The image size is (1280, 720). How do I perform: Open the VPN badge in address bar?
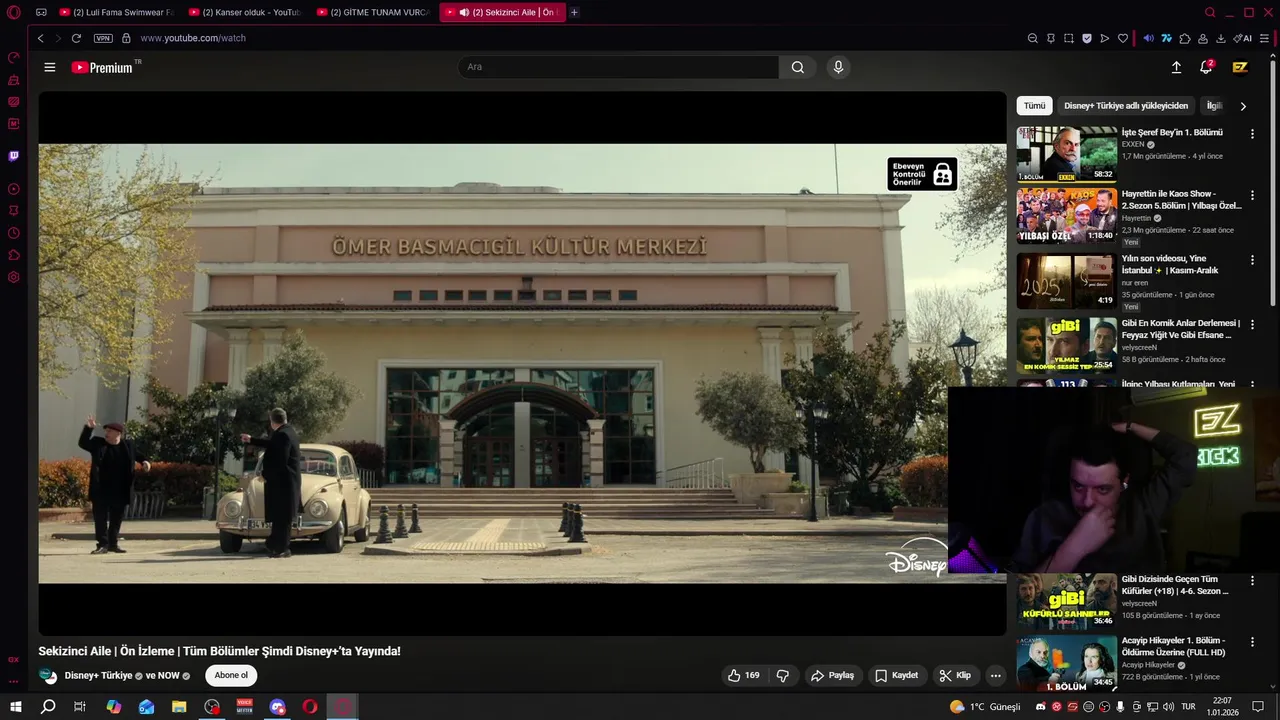coord(103,38)
